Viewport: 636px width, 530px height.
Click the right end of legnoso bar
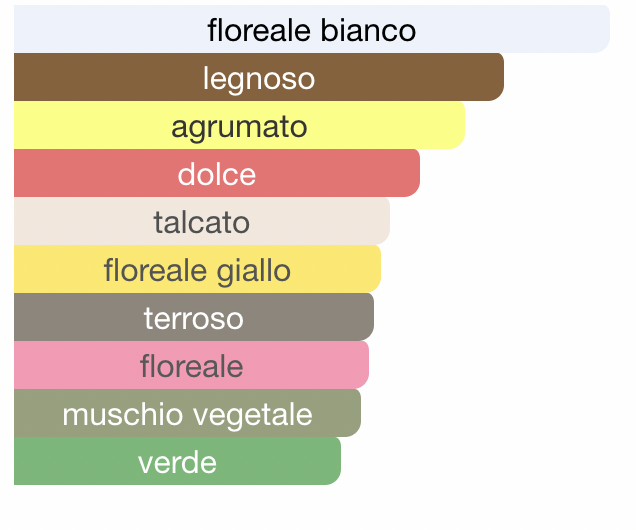pyautogui.click(x=498, y=77)
